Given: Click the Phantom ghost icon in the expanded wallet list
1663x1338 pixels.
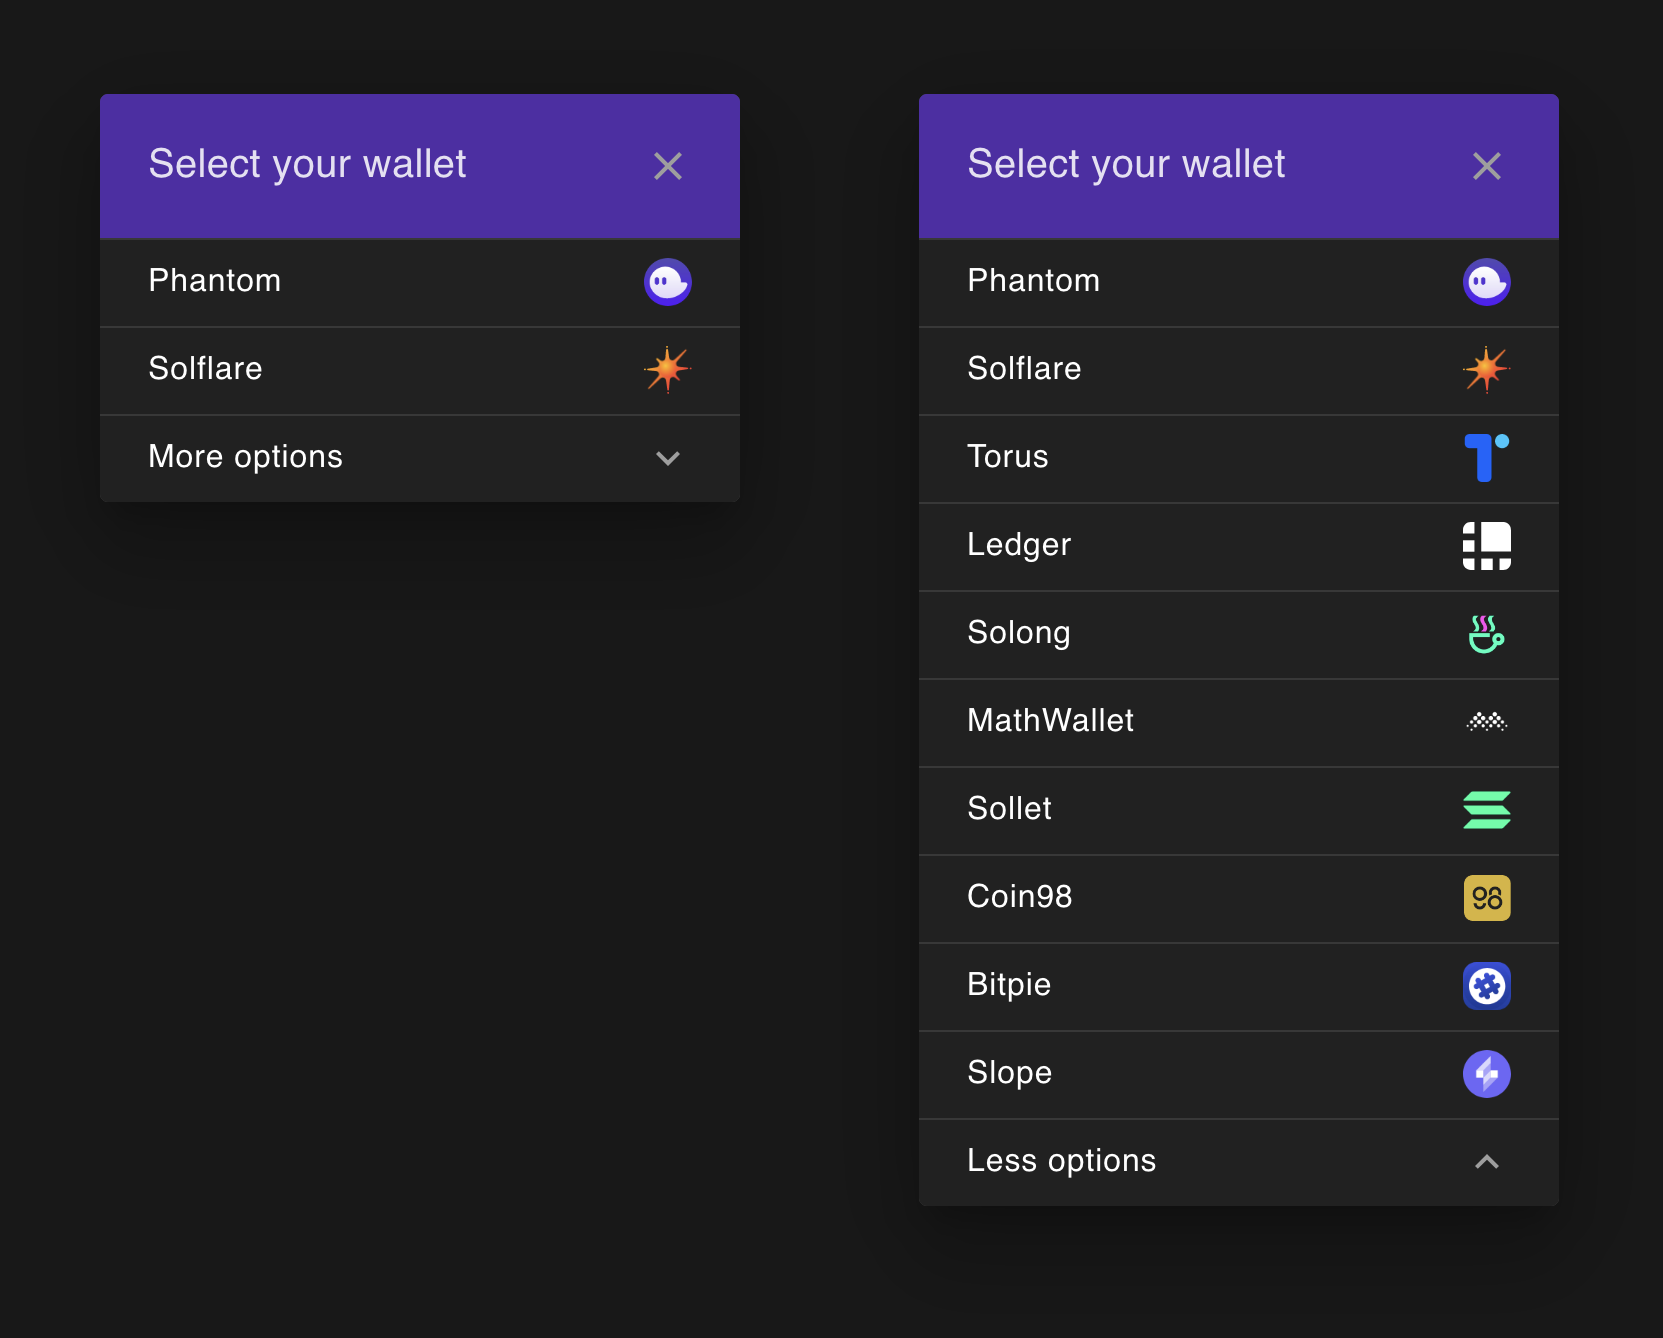Looking at the screenshot, I should point(1487,282).
